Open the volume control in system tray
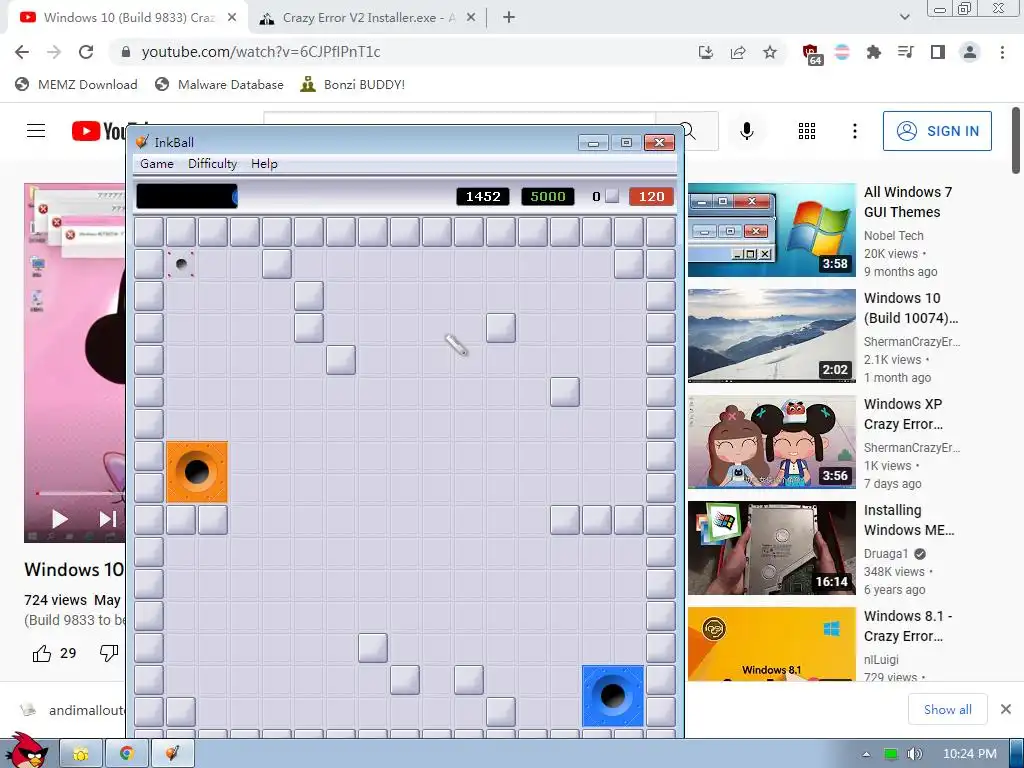Viewport: 1024px width, 768px height. pyautogui.click(x=914, y=754)
